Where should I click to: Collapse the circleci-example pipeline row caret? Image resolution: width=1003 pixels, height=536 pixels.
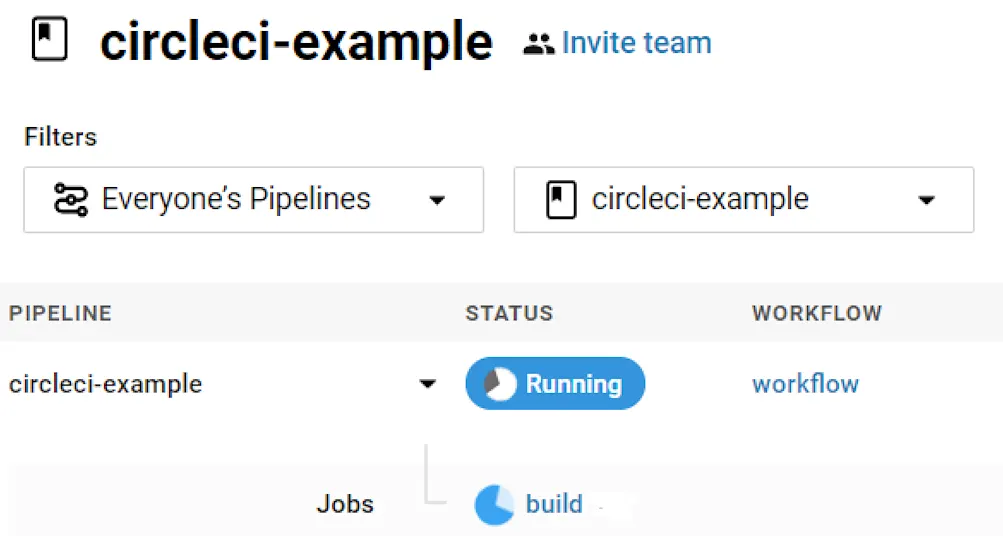(427, 384)
